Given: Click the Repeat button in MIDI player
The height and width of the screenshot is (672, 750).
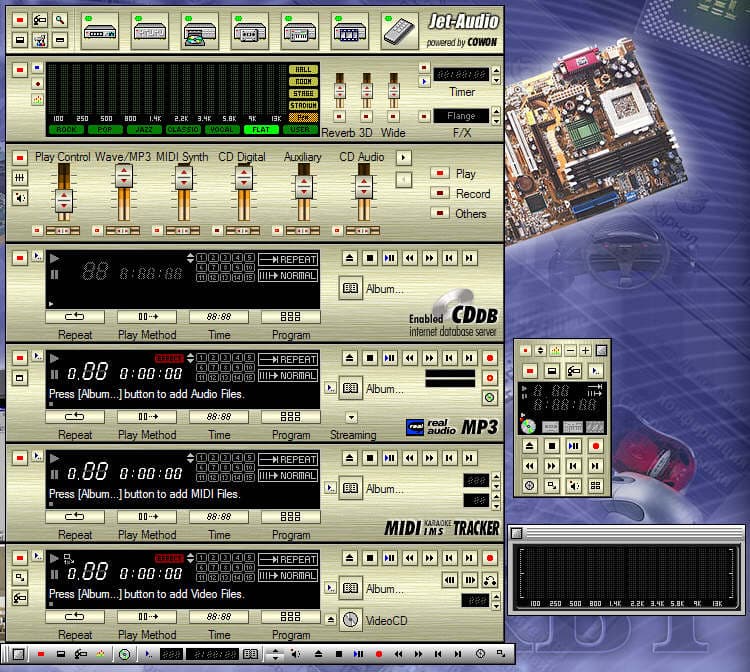Looking at the screenshot, I should 74,517.
